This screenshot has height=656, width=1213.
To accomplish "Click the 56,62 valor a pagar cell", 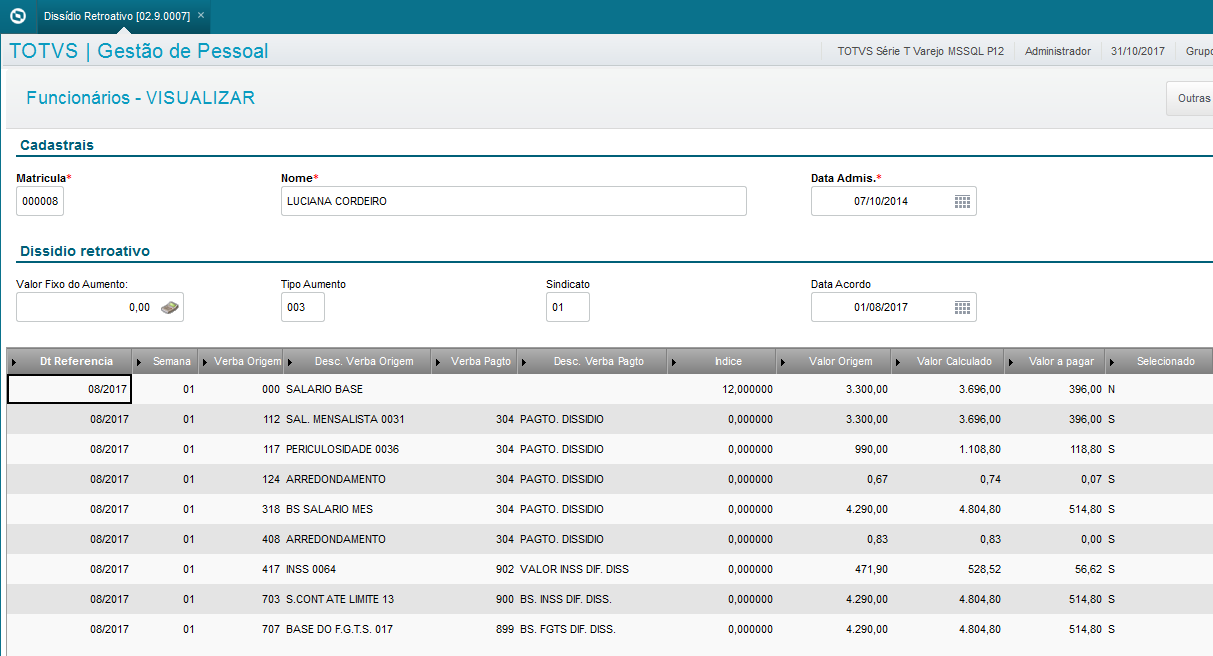I will 1087,569.
